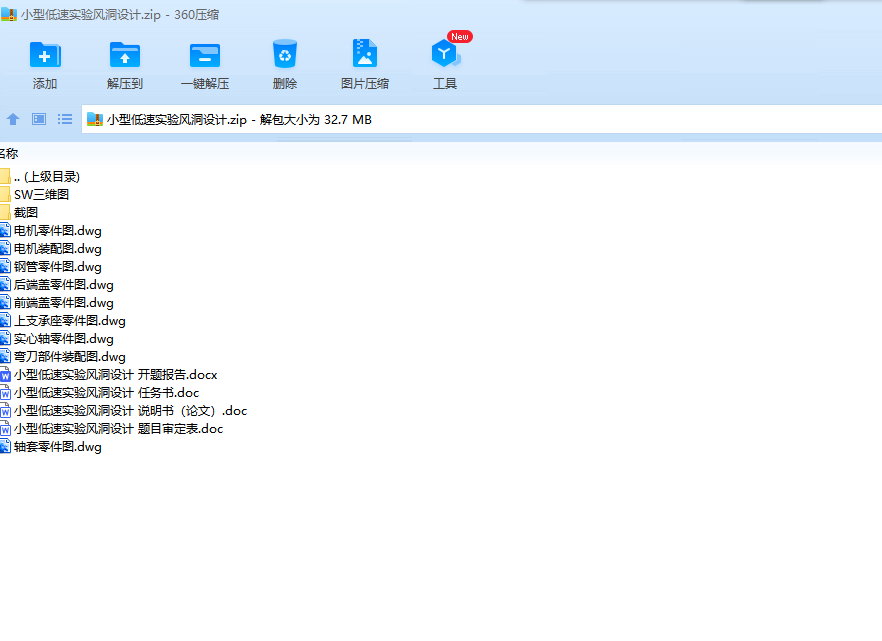The width and height of the screenshot is (882, 641).
Task: Go up one level with the arrow icon
Action: click(13, 119)
